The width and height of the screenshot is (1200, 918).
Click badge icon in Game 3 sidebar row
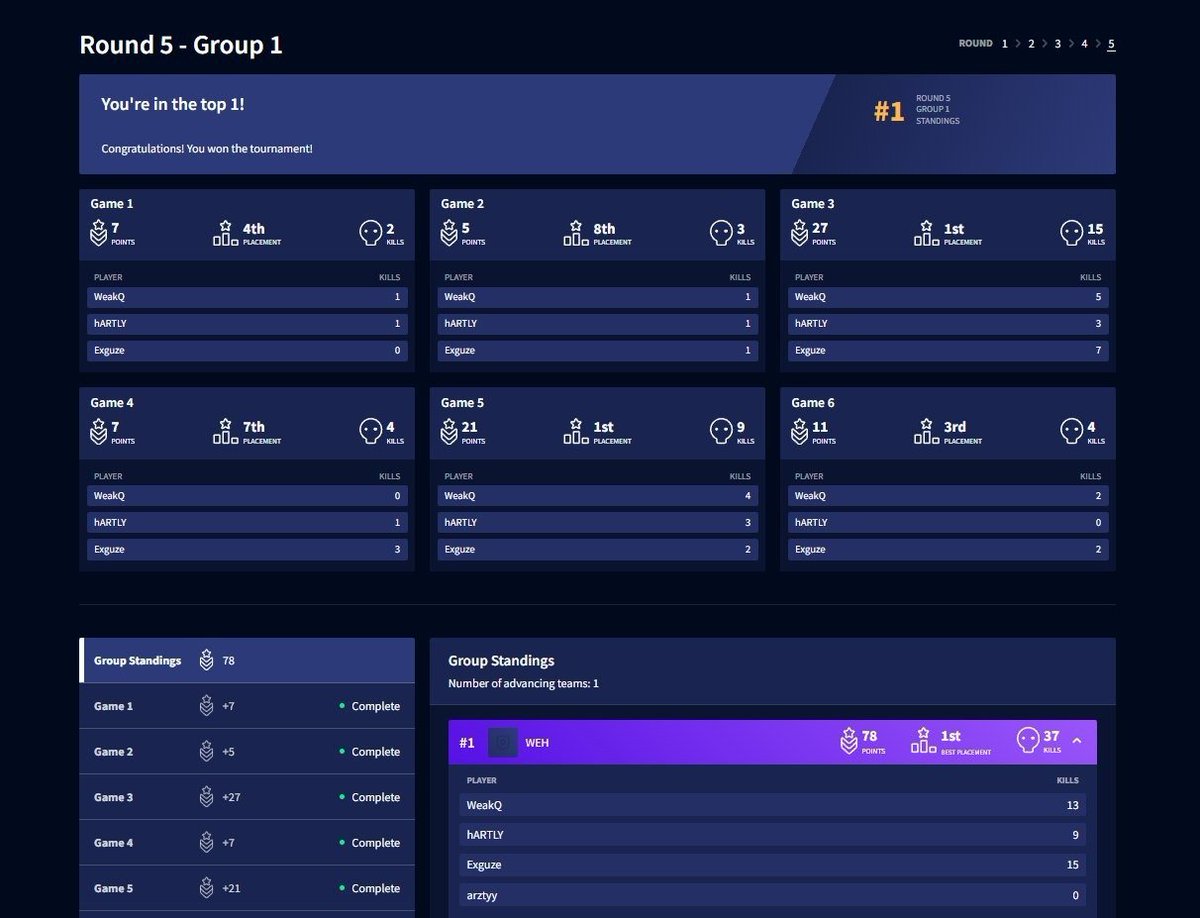(206, 797)
